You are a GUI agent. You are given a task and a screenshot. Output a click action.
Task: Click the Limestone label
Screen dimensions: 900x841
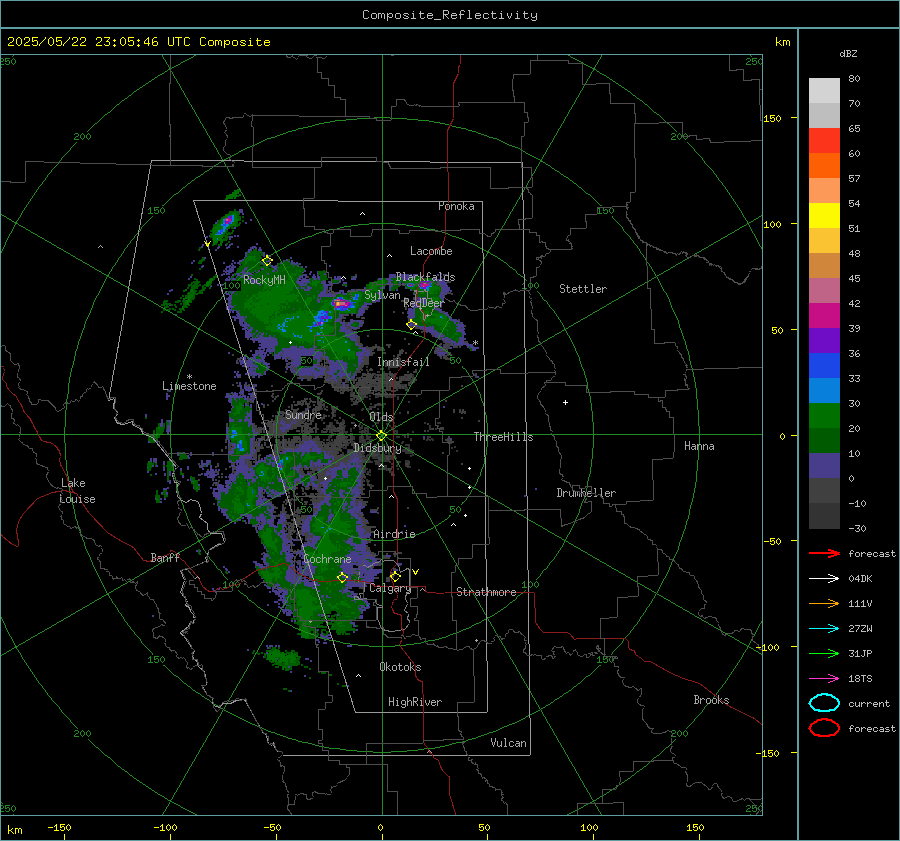[189, 386]
